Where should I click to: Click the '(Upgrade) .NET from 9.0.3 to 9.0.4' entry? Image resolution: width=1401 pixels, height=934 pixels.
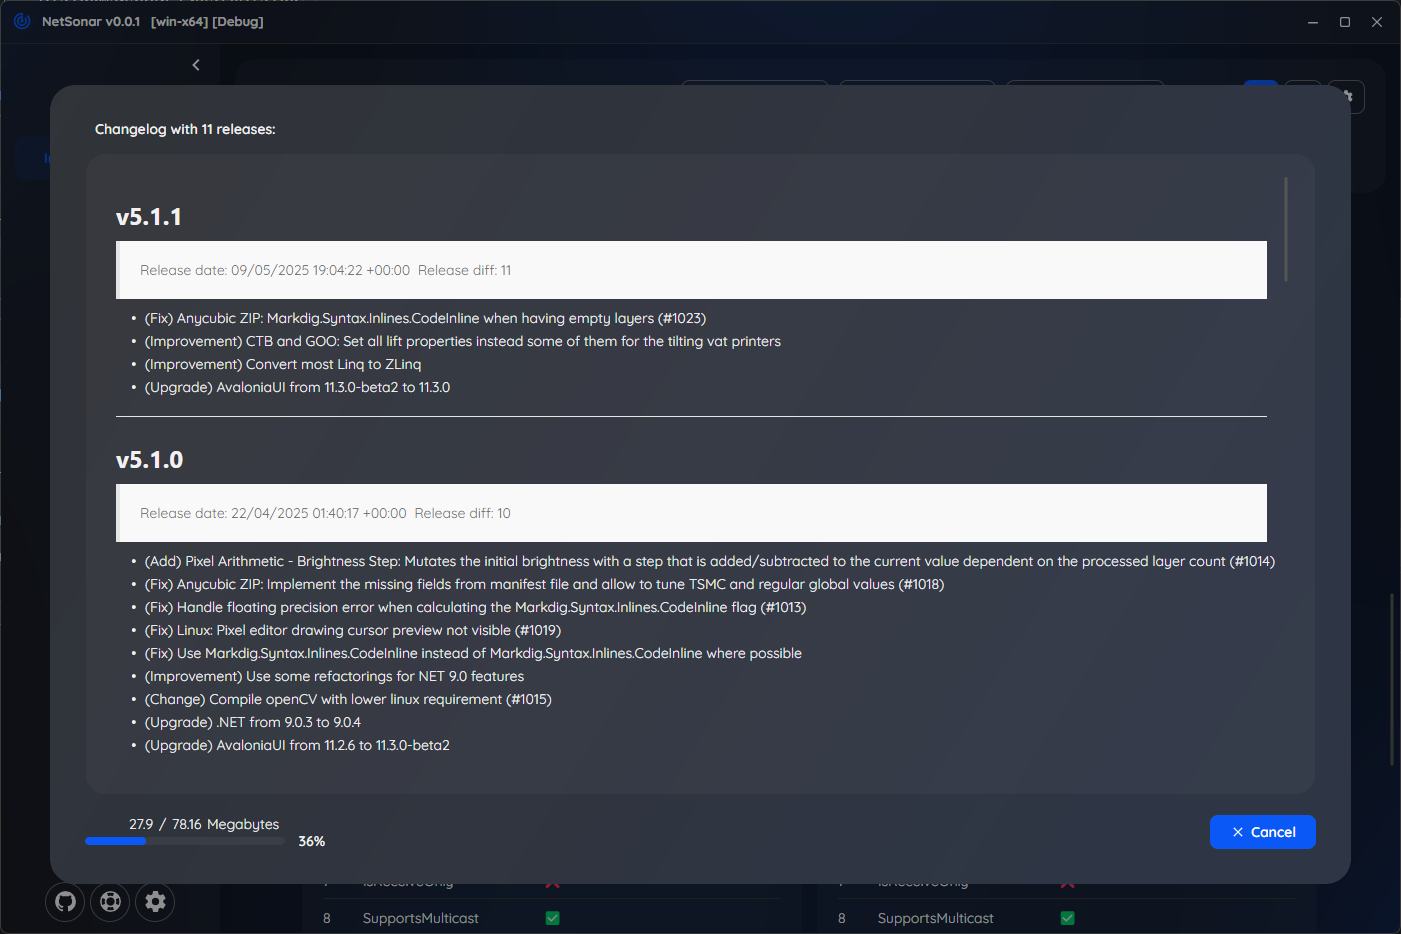pyautogui.click(x=253, y=722)
